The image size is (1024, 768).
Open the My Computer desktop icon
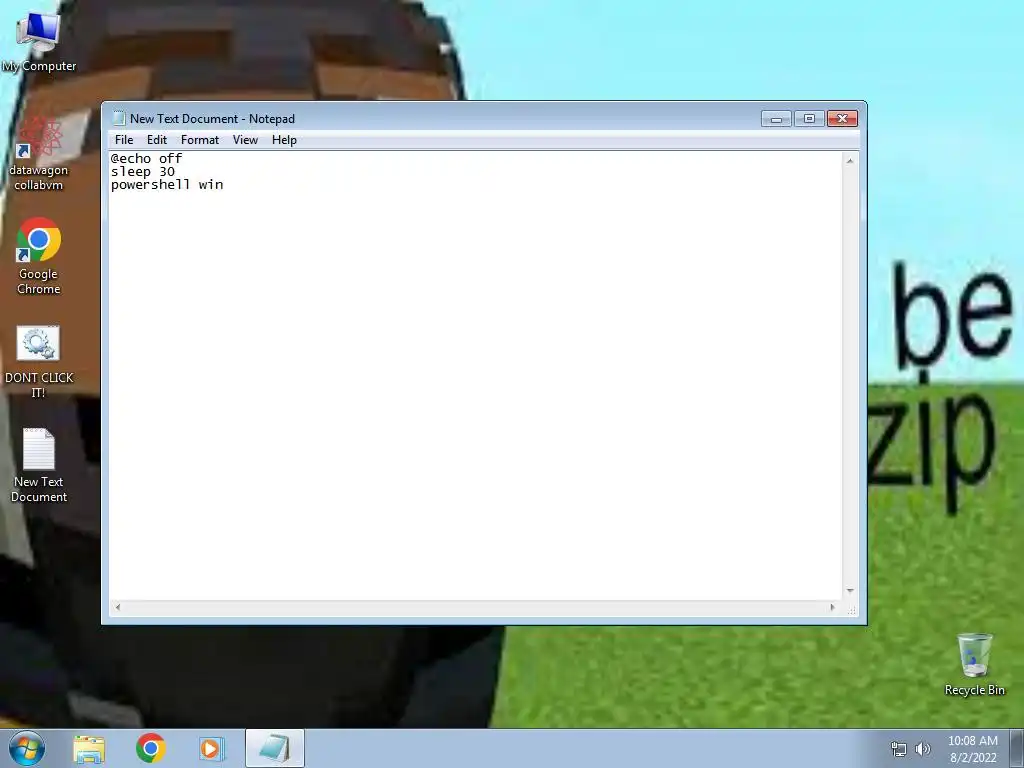coord(39,42)
